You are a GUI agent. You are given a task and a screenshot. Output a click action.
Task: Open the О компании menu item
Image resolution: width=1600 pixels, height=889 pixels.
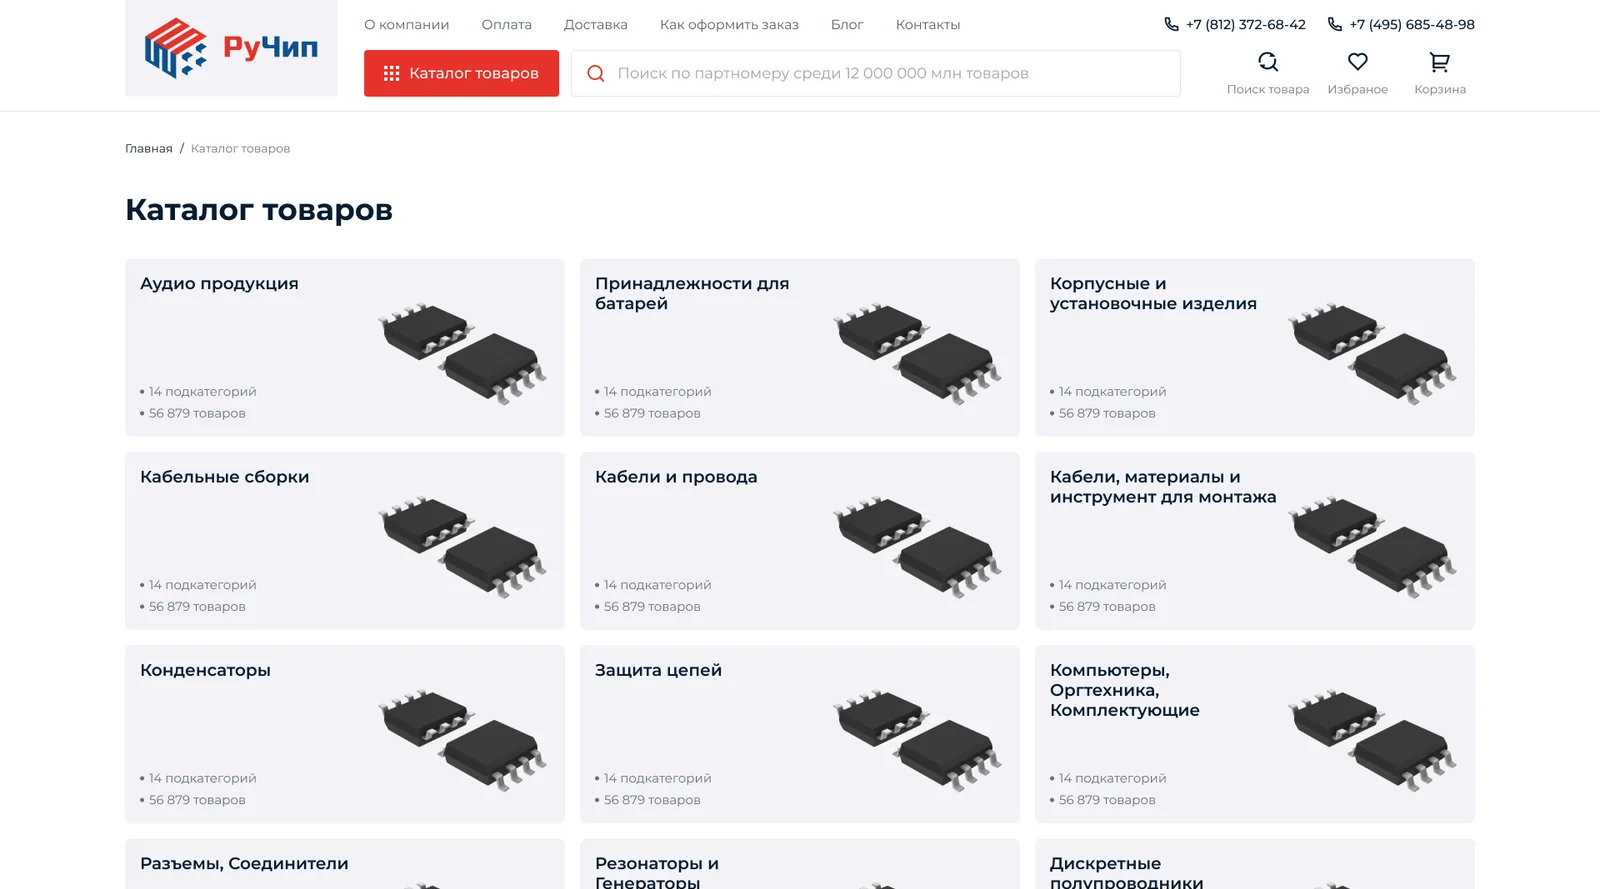point(406,24)
